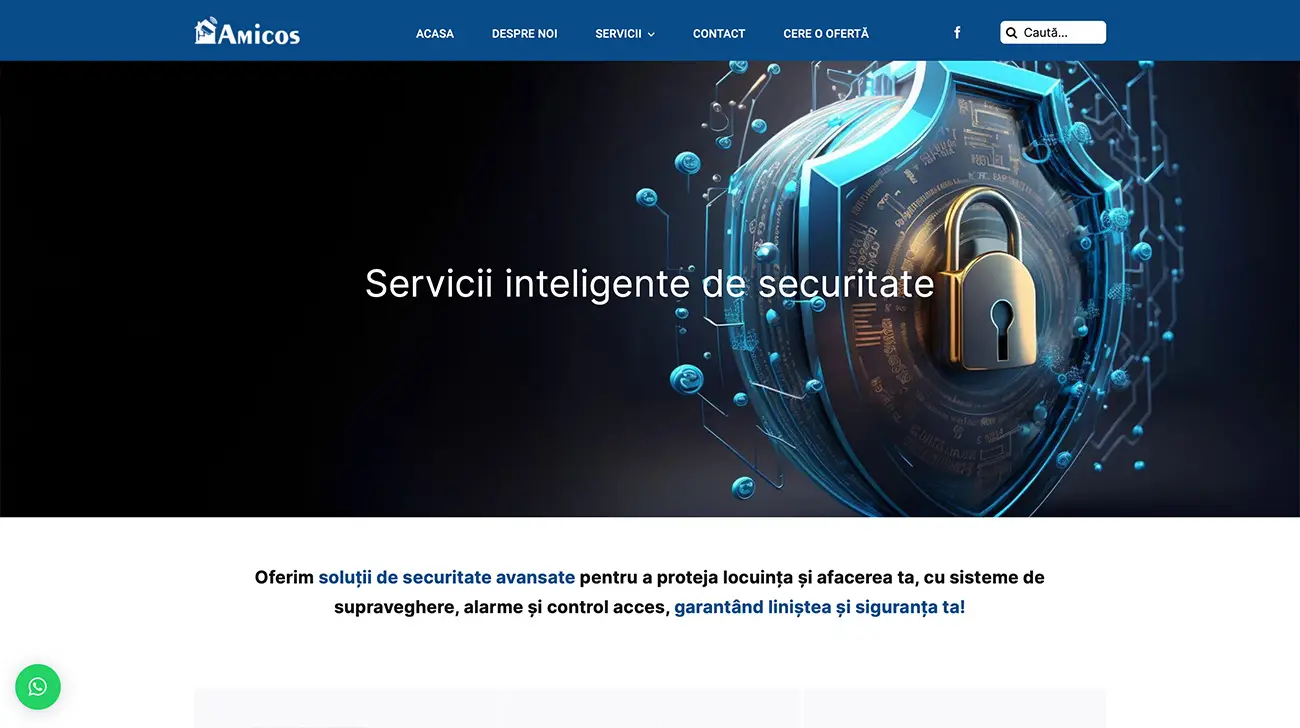
Task: Click 'Servicii inteligente de securitate' heading
Action: [650, 283]
